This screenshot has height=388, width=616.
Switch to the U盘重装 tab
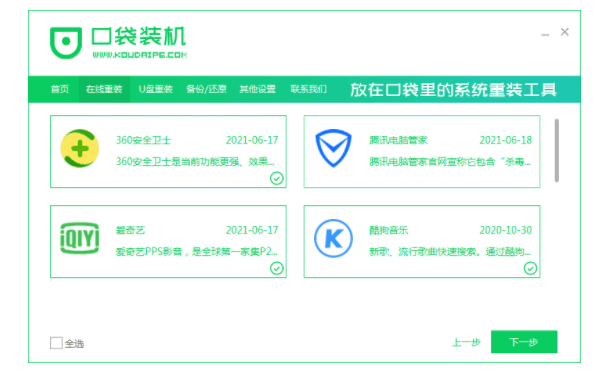click(x=156, y=89)
